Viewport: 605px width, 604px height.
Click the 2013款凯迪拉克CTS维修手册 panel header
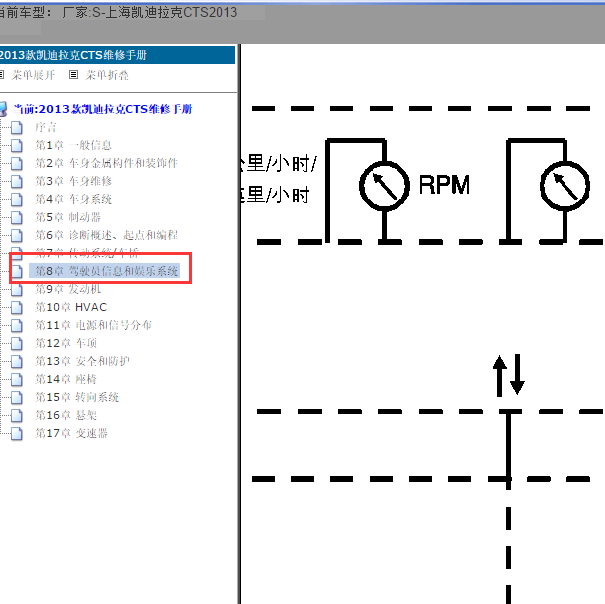point(117,55)
